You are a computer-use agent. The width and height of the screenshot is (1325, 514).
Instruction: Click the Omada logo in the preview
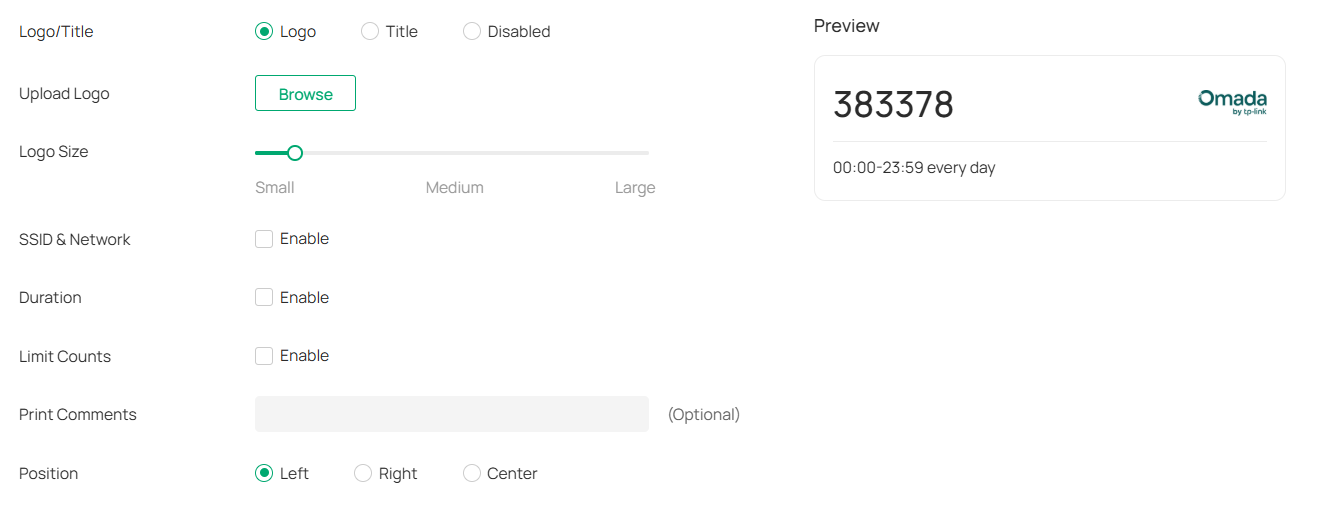click(1232, 102)
